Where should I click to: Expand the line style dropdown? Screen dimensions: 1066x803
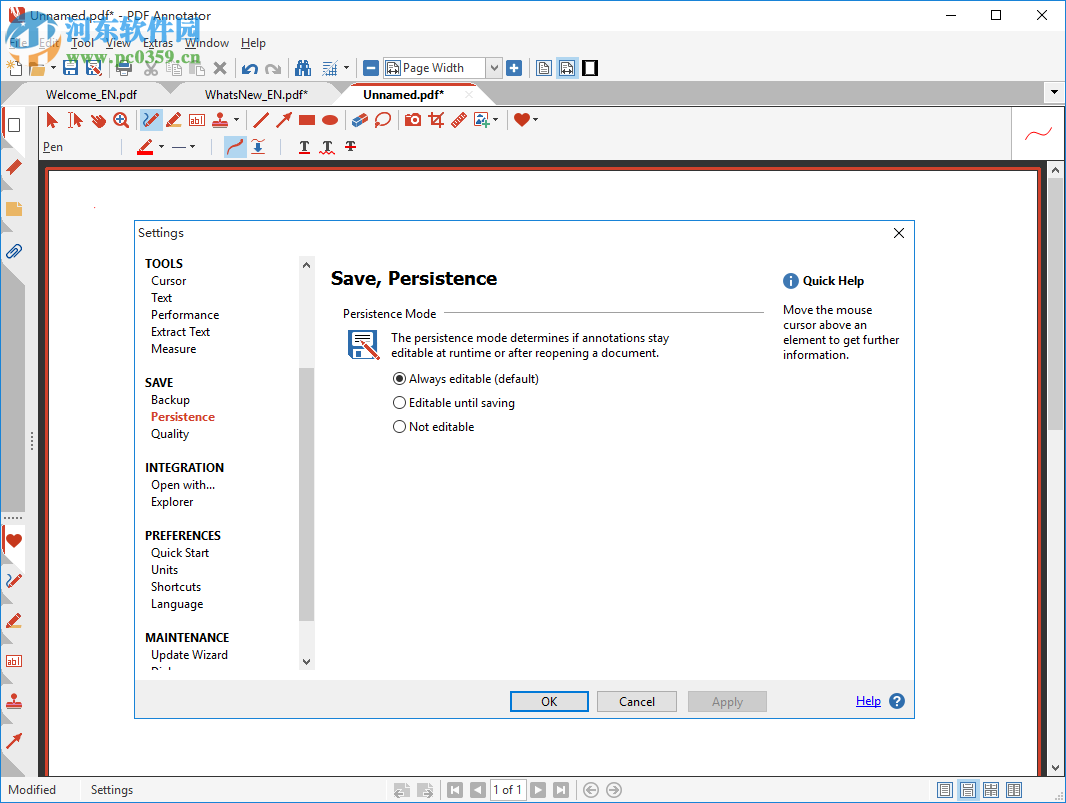coord(190,146)
